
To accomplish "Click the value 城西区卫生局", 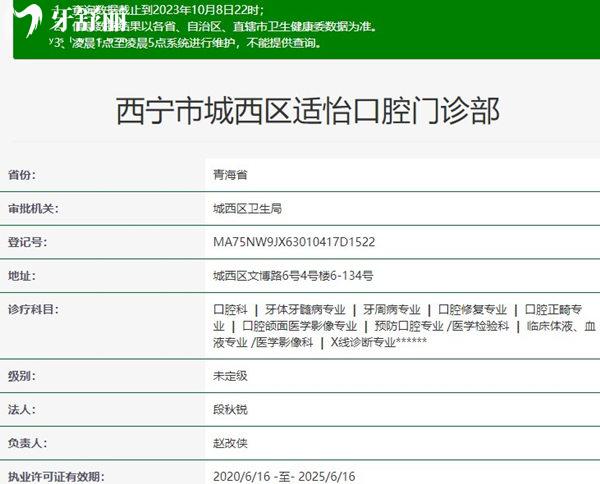I will coord(248,209).
